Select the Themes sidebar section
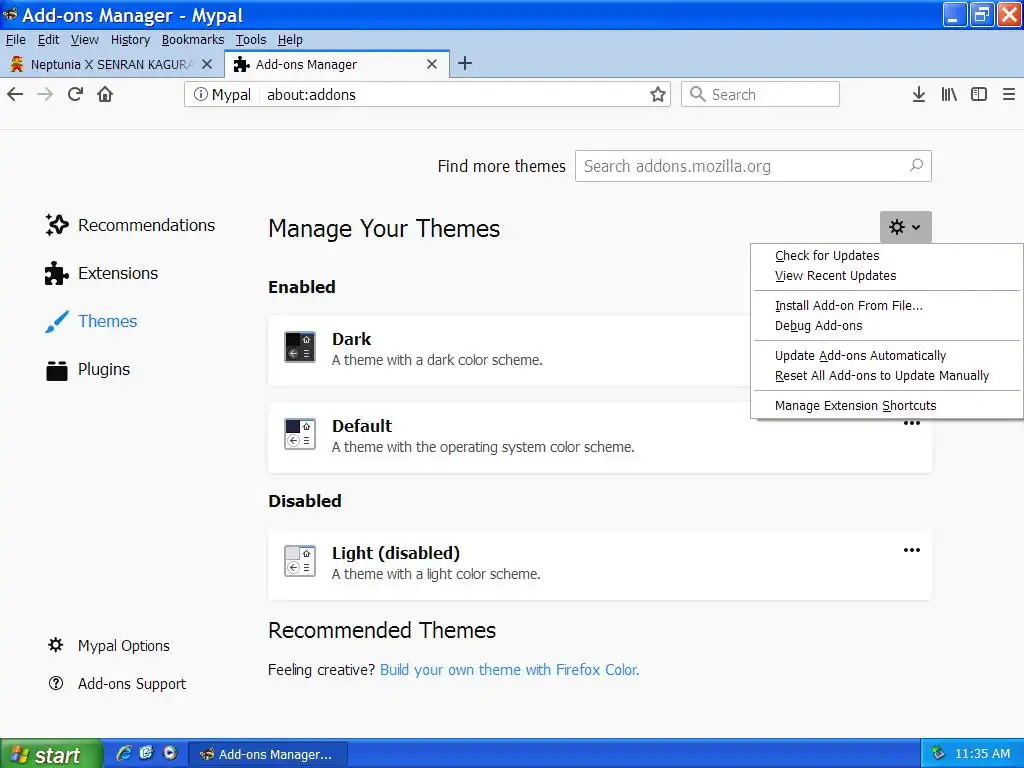Screen dimensions: 1024x768 (91, 321)
